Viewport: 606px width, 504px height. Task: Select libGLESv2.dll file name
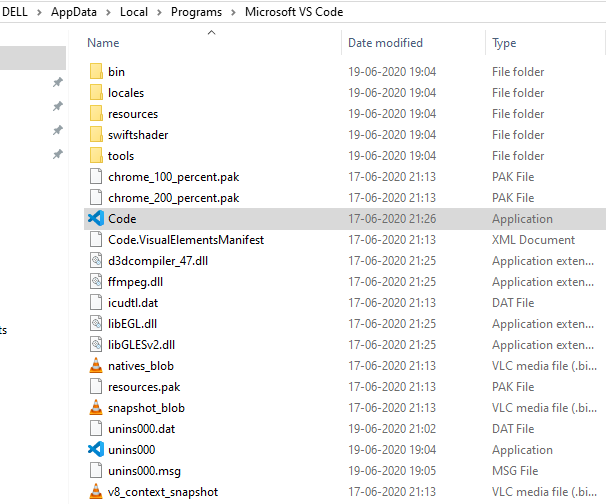point(141,345)
